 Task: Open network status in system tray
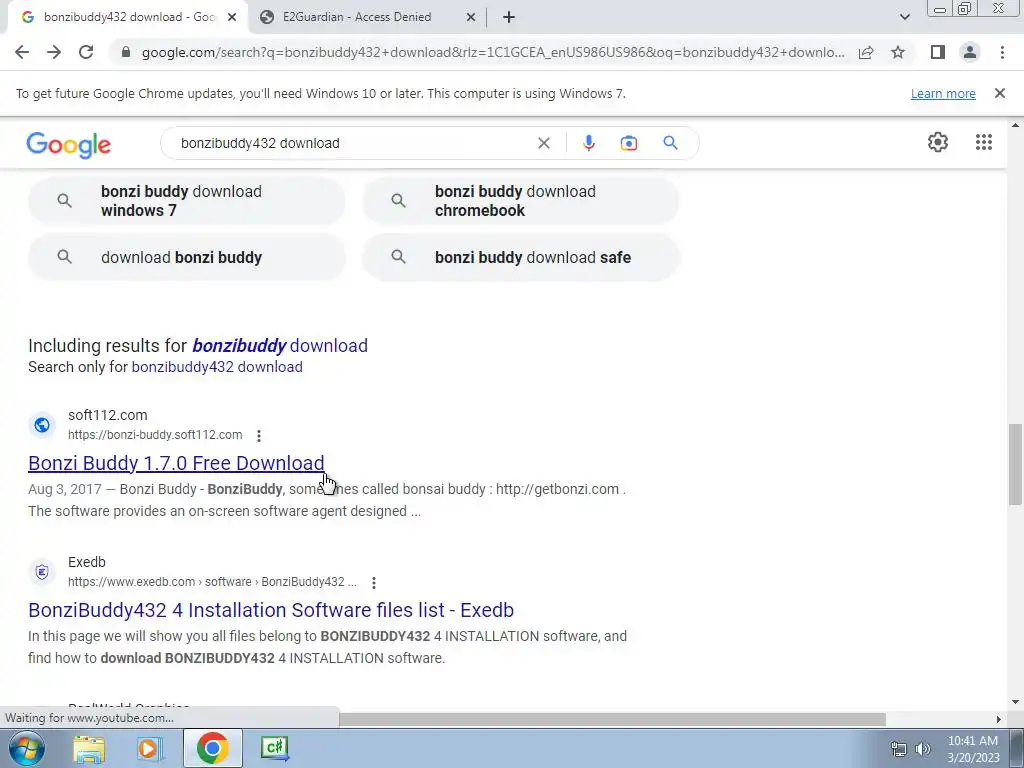pyautogui.click(x=899, y=749)
